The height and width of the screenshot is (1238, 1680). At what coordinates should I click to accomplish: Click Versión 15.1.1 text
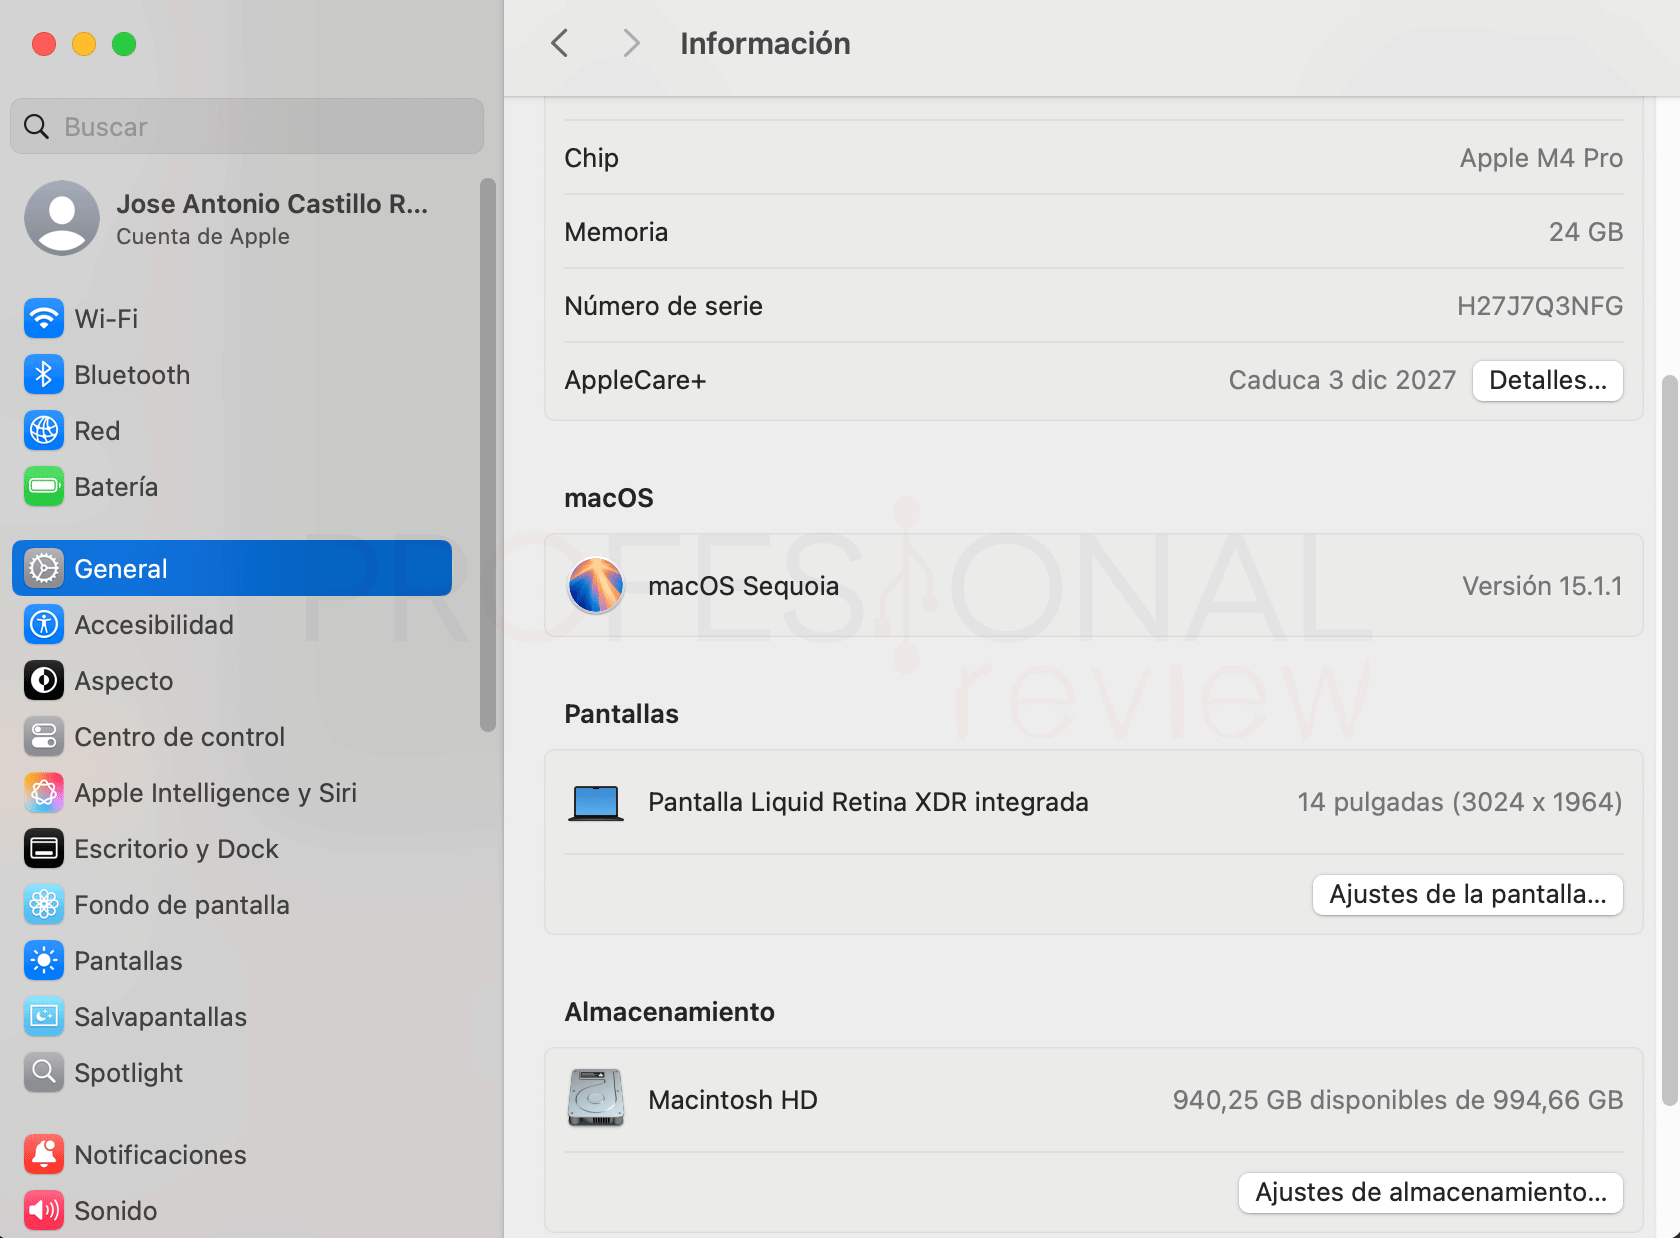1542,586
